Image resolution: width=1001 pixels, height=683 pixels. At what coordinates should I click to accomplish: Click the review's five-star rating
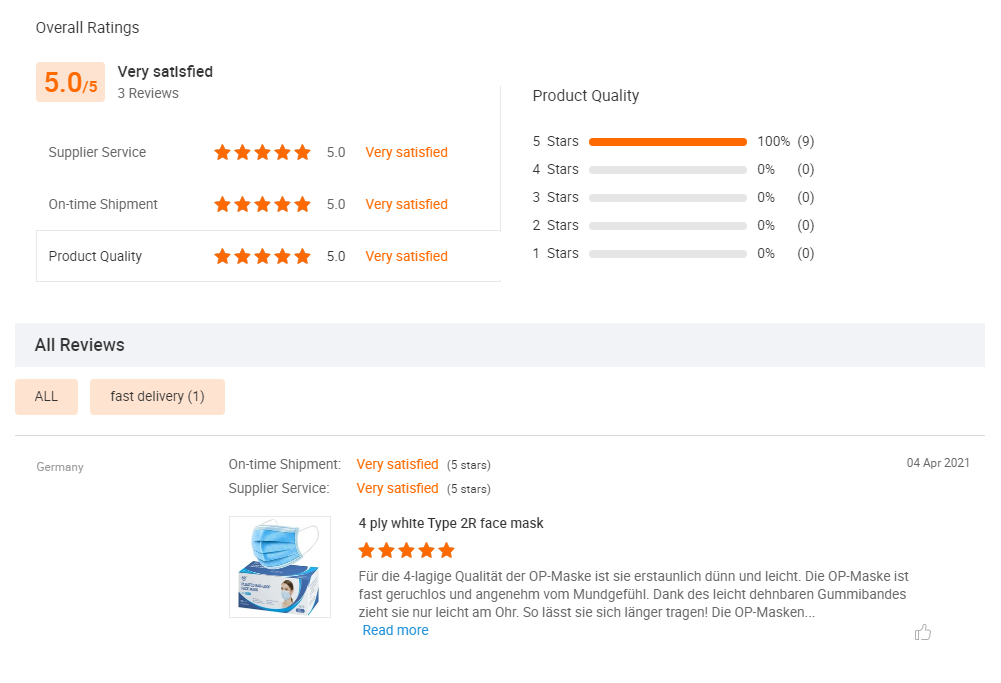pyautogui.click(x=406, y=550)
